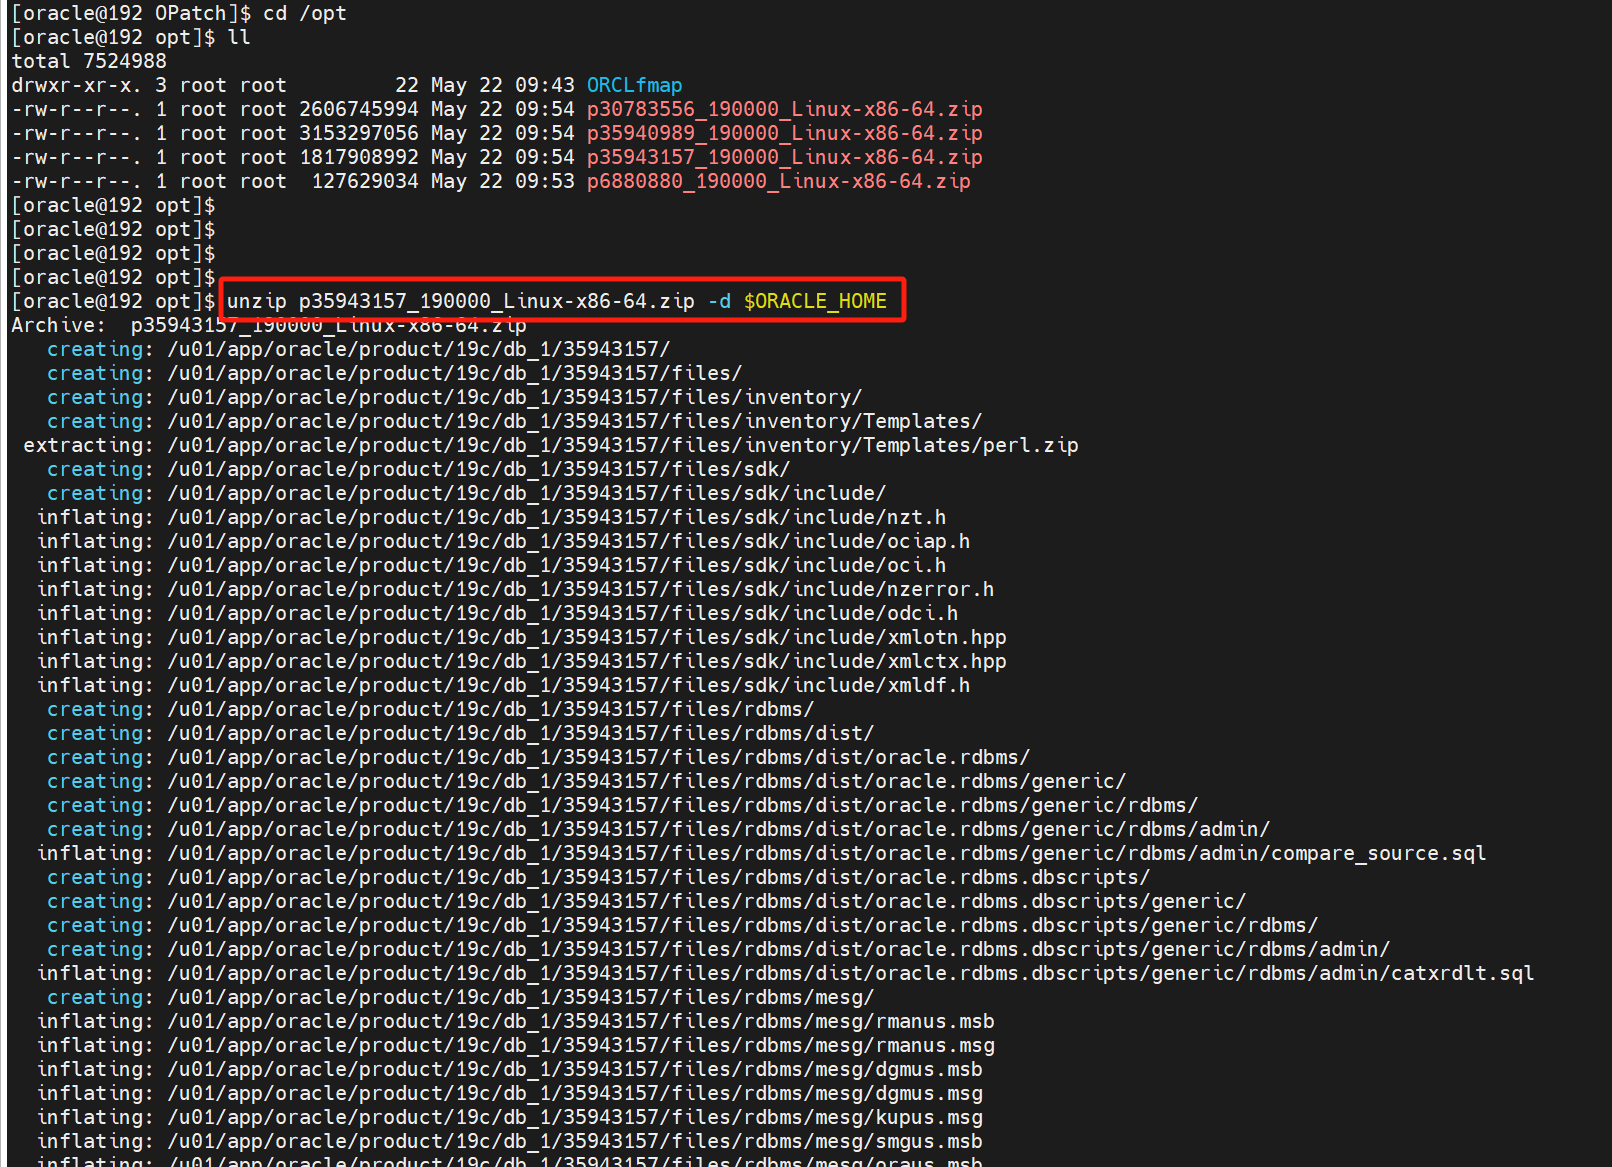Click the ORCLfmap row timestamp 09:43
Viewport: 1612px width, 1167px height.
pos(545,85)
